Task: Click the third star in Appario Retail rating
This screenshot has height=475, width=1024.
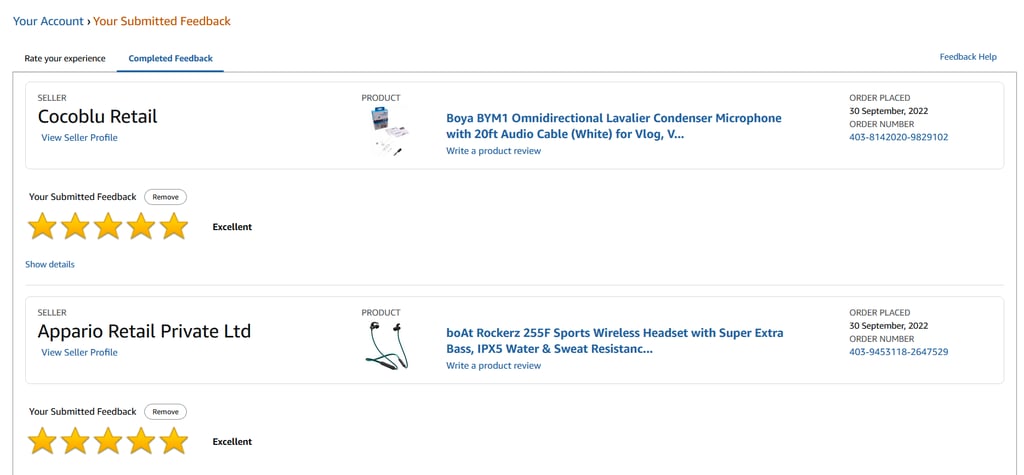Action: pyautogui.click(x=108, y=441)
